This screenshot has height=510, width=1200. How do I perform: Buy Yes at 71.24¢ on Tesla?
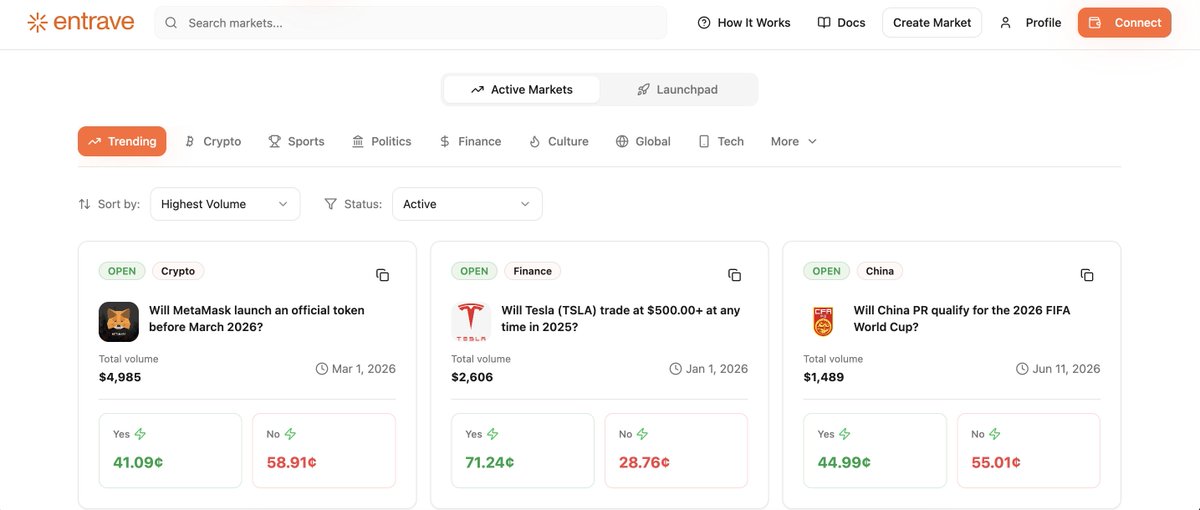tap(523, 450)
